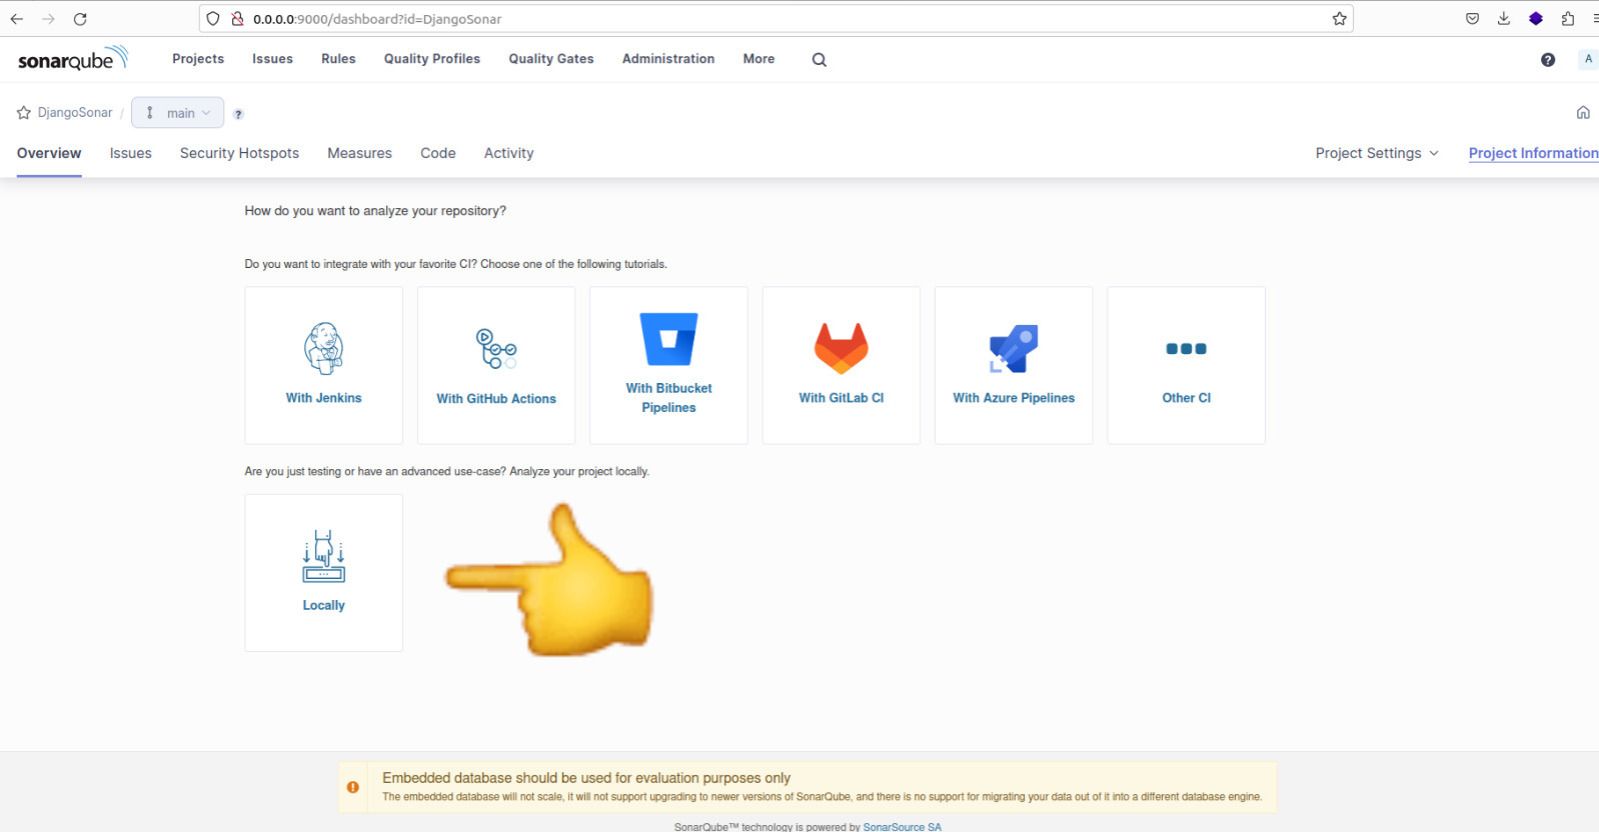Switch to the Code tab
This screenshot has height=832, width=1599.
(x=438, y=153)
